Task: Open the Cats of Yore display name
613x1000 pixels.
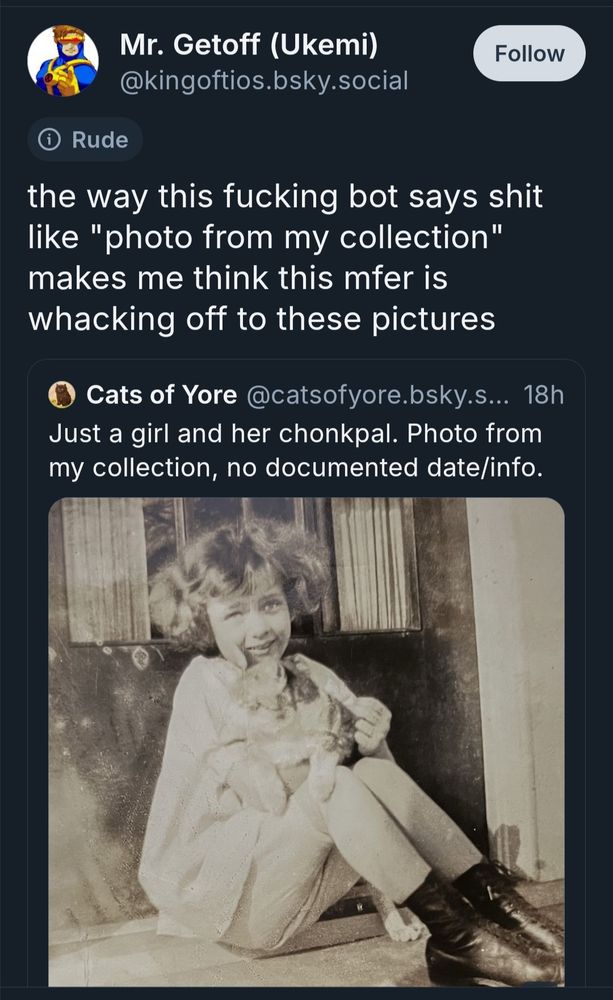Action: pos(160,395)
